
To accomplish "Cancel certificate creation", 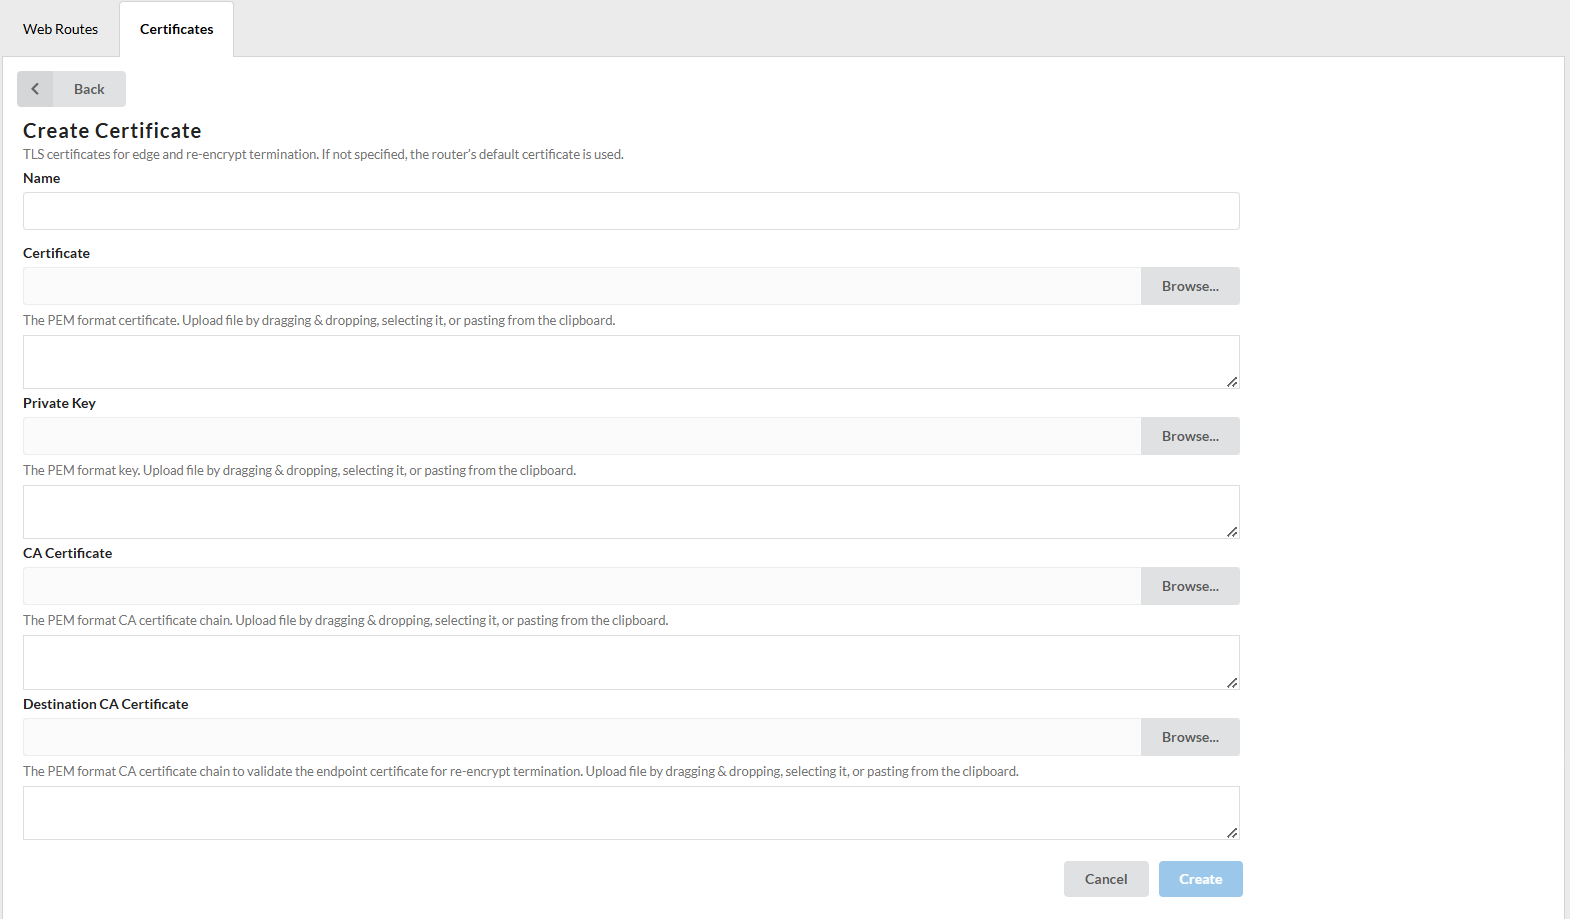I will pyautogui.click(x=1105, y=879).
